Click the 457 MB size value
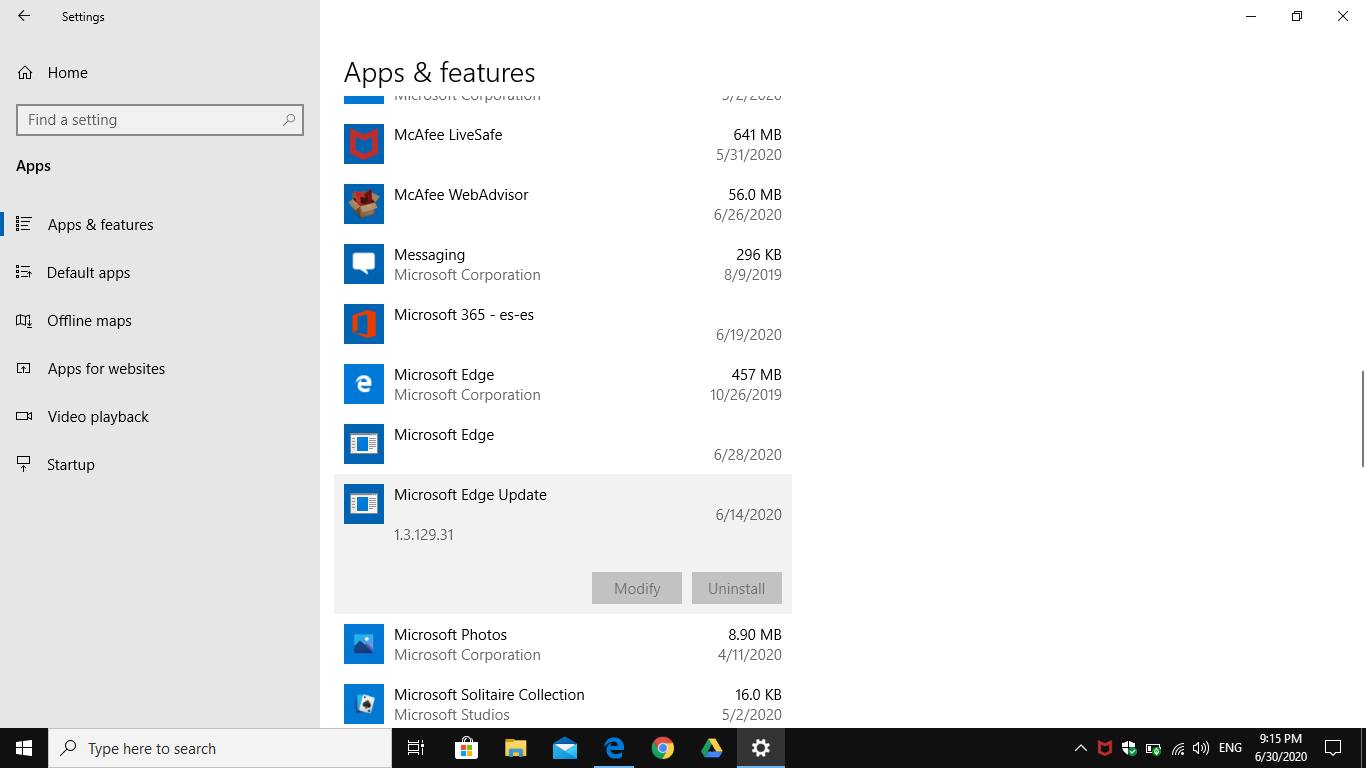Image resolution: width=1366 pixels, height=768 pixels. click(756, 374)
